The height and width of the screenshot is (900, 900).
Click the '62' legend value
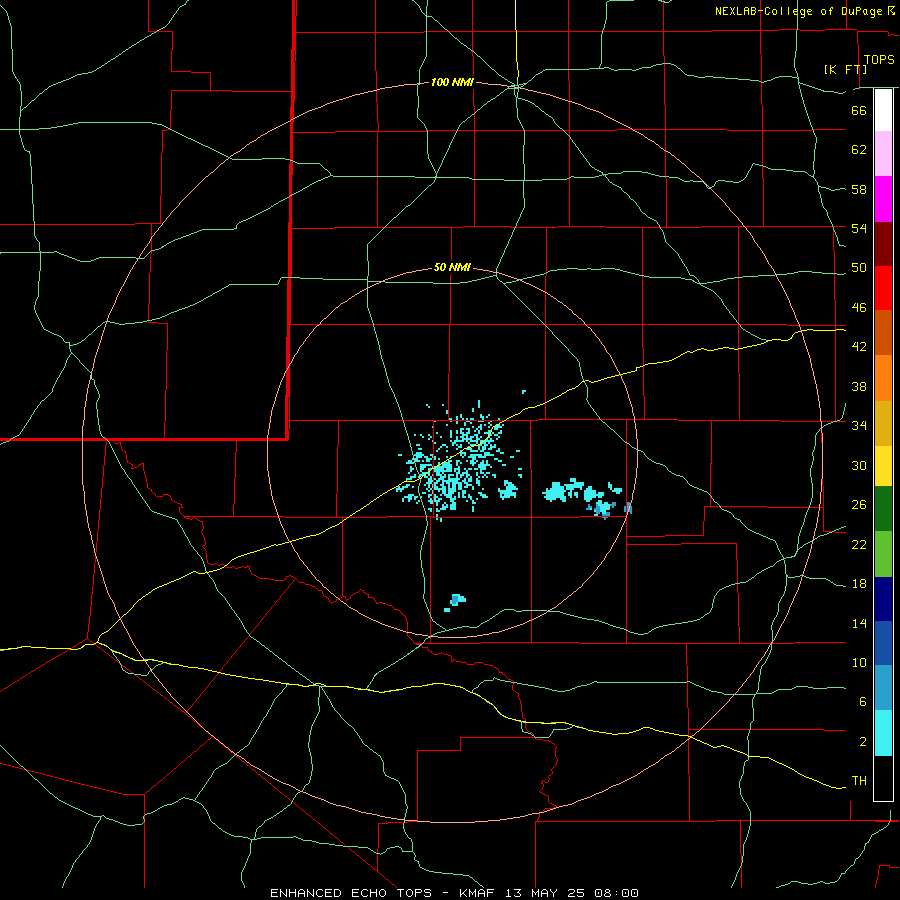[x=859, y=150]
